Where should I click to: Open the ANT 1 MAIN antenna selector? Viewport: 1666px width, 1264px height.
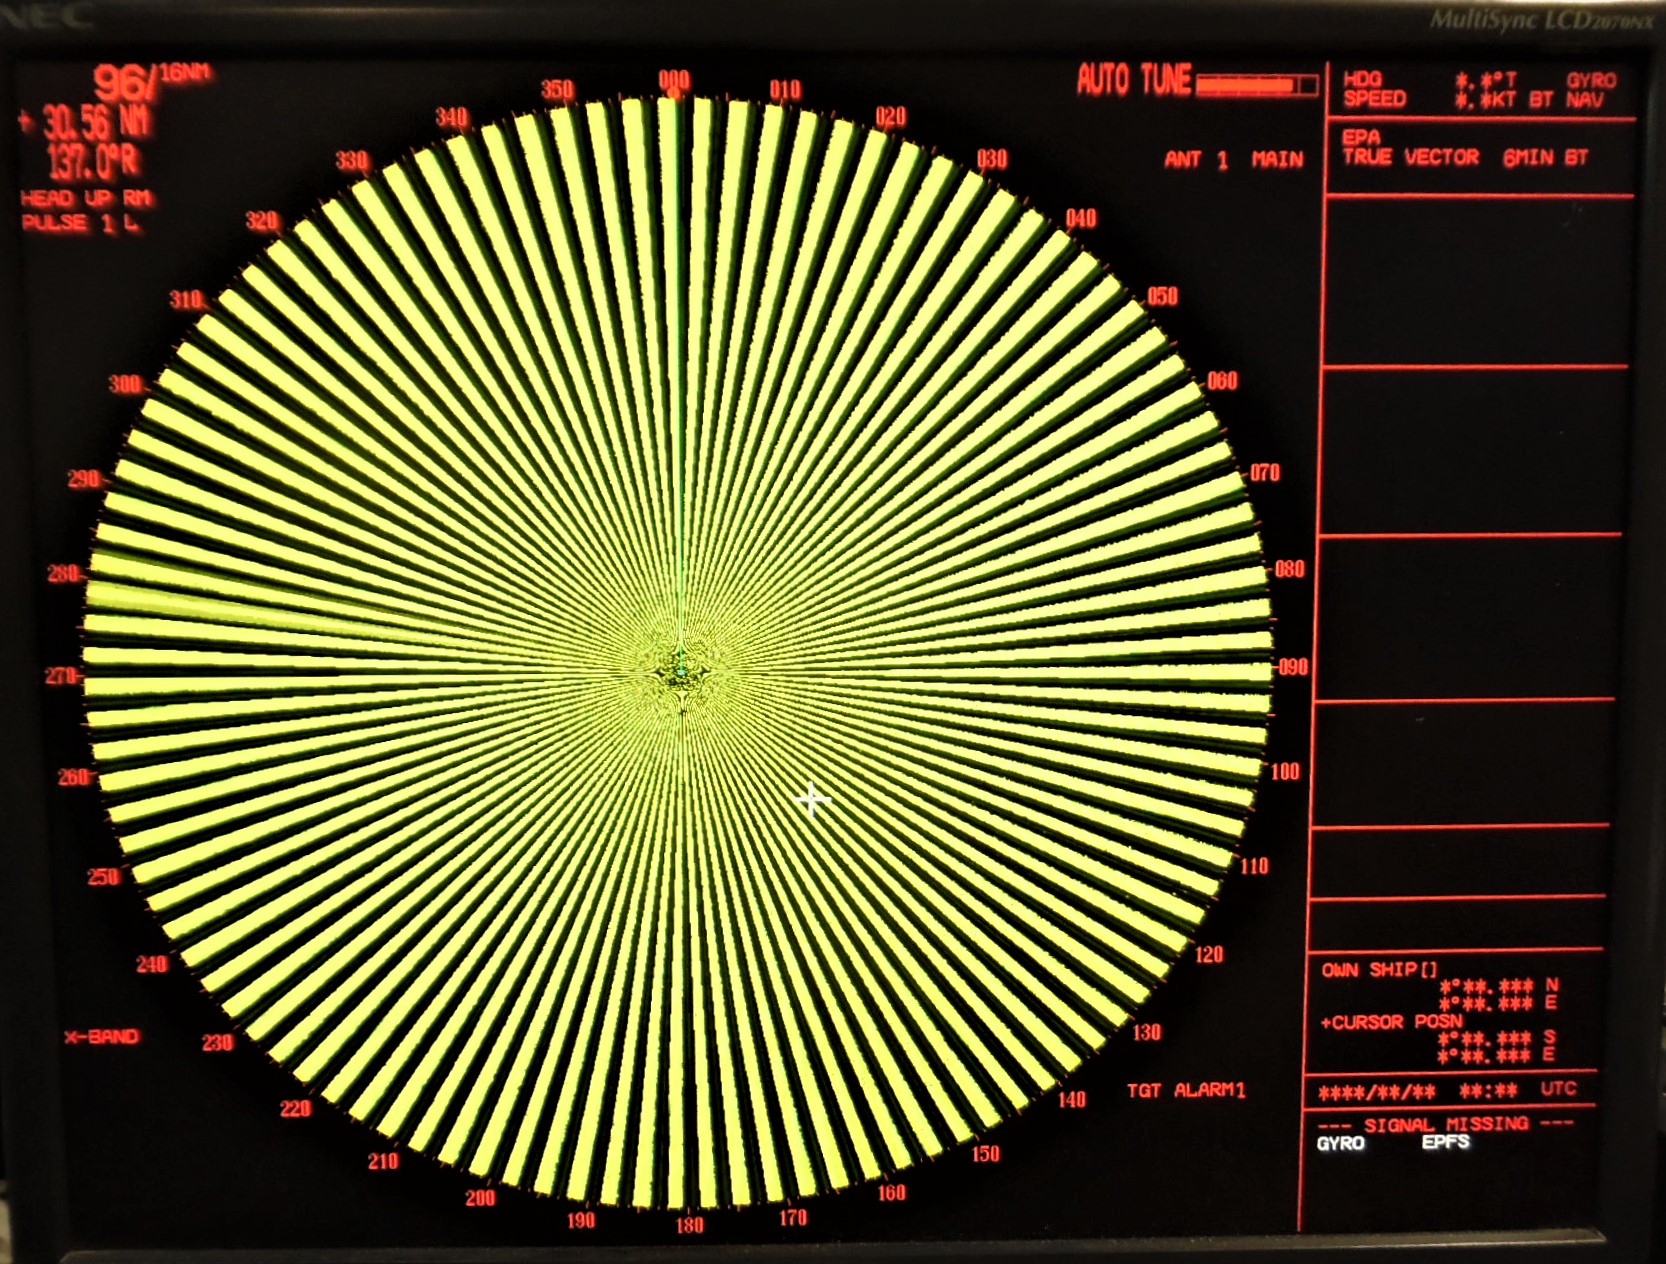1233,160
